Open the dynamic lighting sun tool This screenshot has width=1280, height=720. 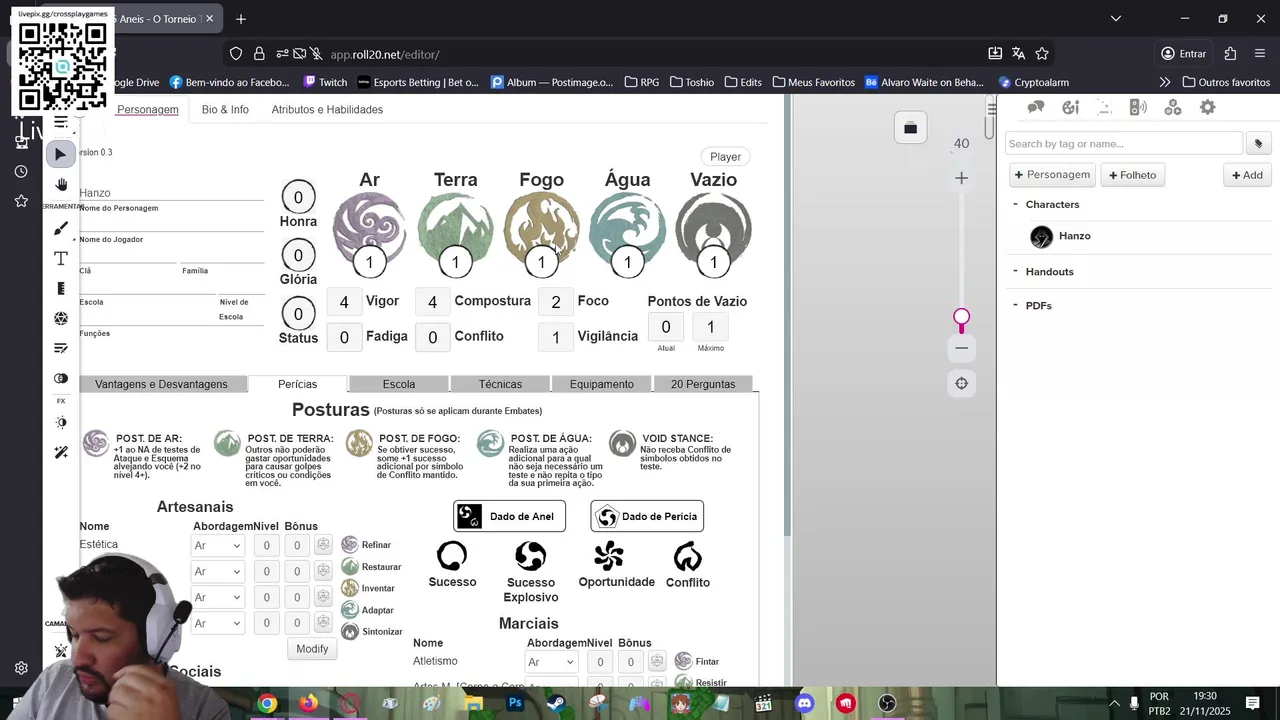click(61, 422)
